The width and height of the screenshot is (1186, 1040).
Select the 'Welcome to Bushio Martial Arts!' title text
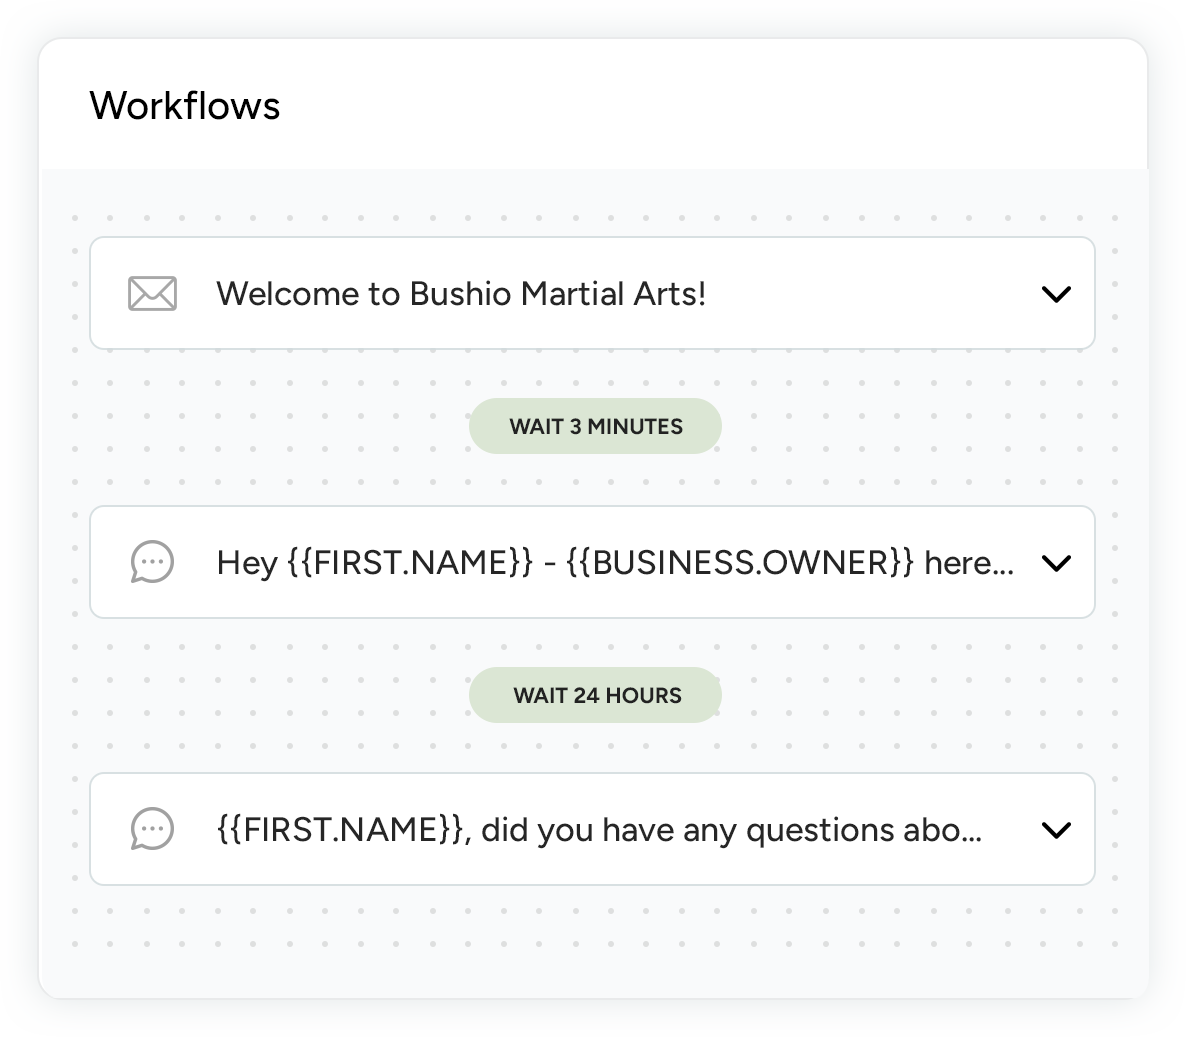(461, 294)
